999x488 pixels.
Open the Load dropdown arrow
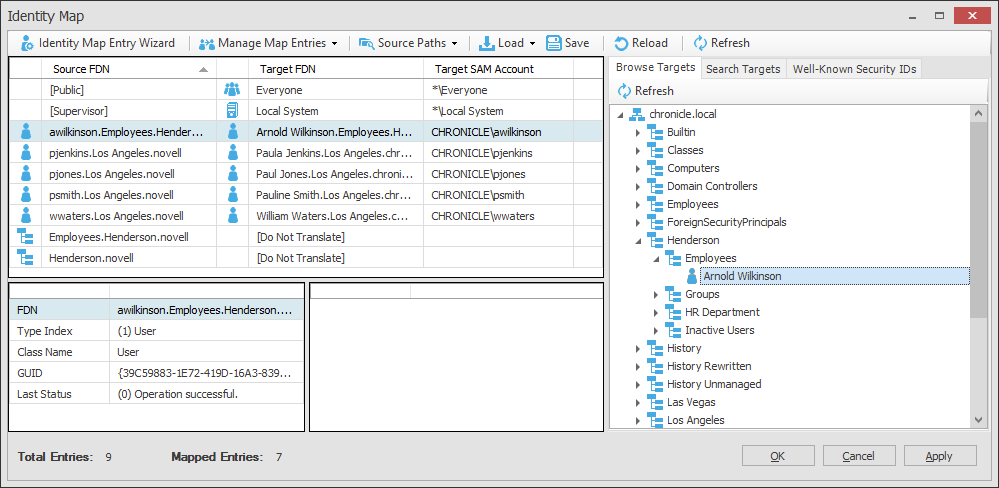[532, 43]
